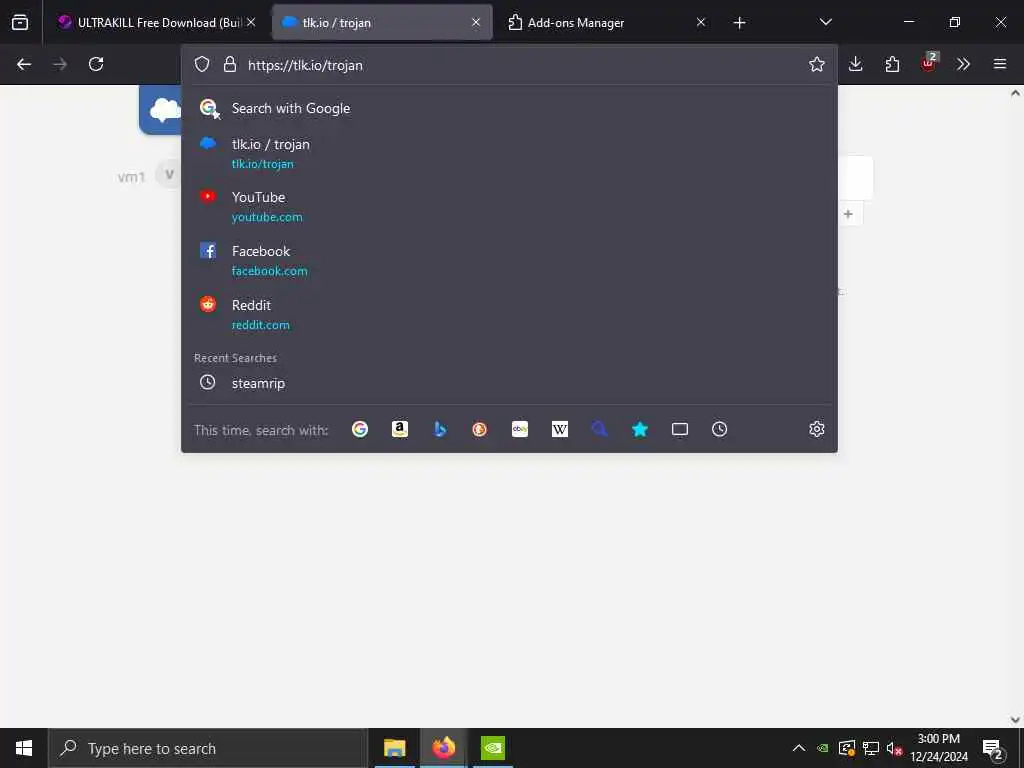Close the Add-ons Manager tab
Image resolution: width=1024 pixels, height=768 pixels.
click(701, 22)
